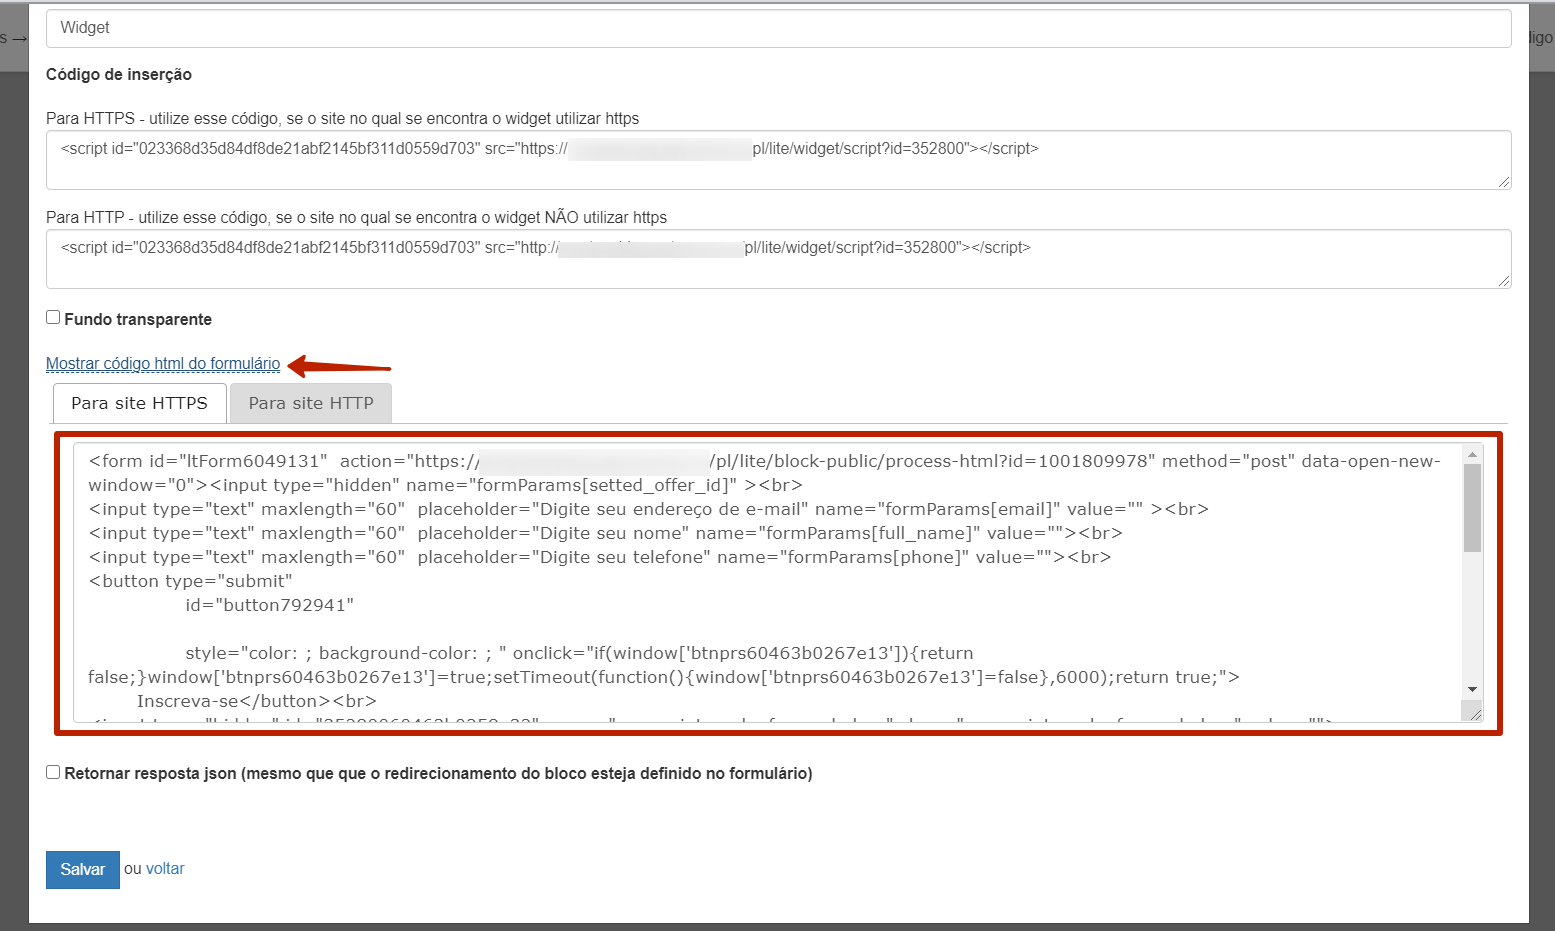This screenshot has width=1555, height=931.
Task: Switch to the 'Para site HTTPS' tab
Action: [x=139, y=403]
